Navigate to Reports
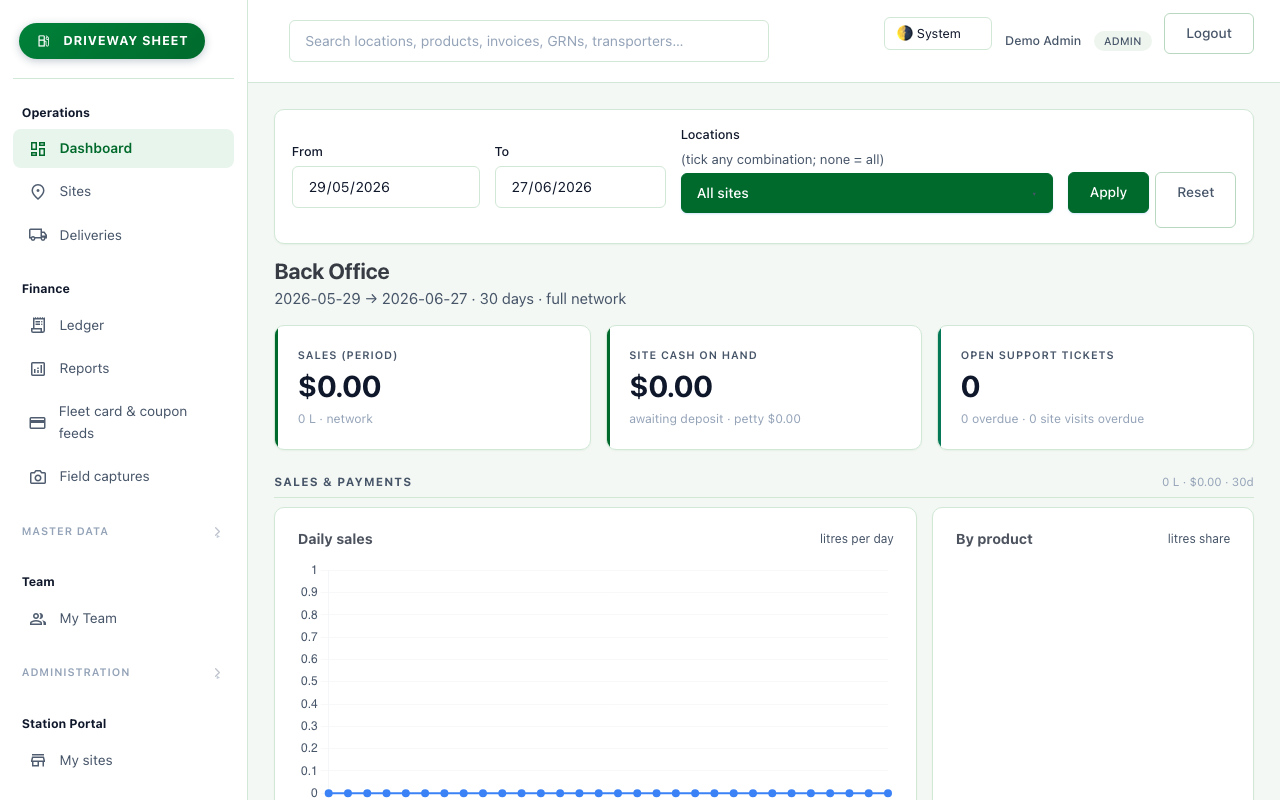 click(123, 368)
